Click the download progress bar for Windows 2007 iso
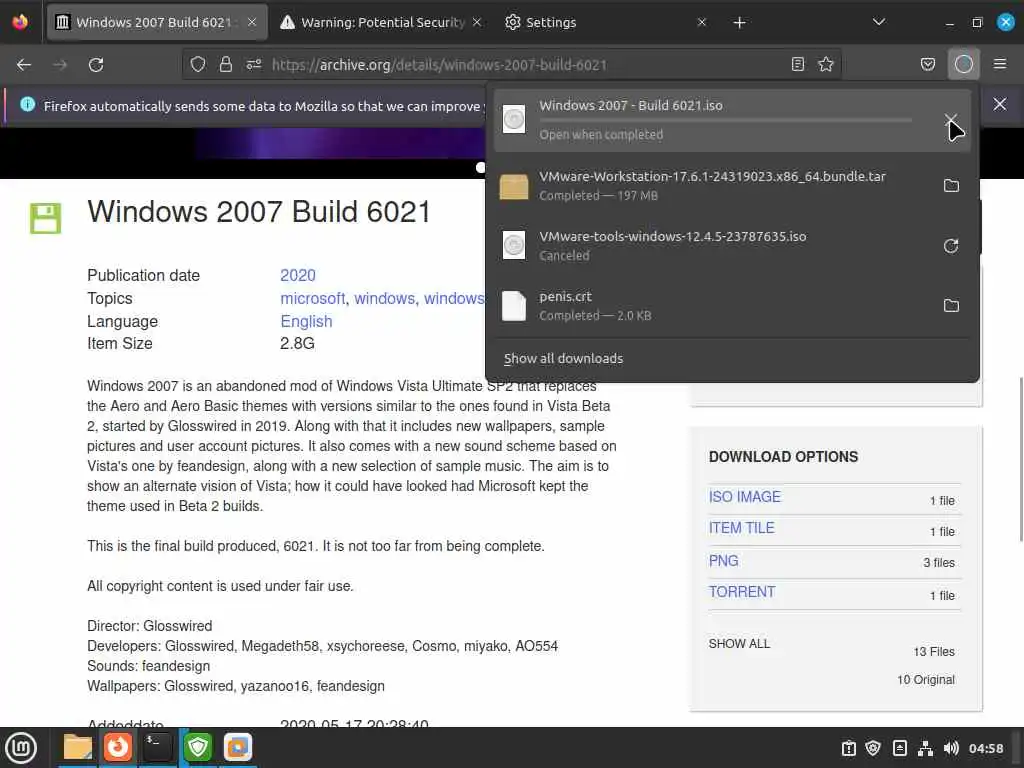The height and width of the screenshot is (768, 1024). click(726, 120)
